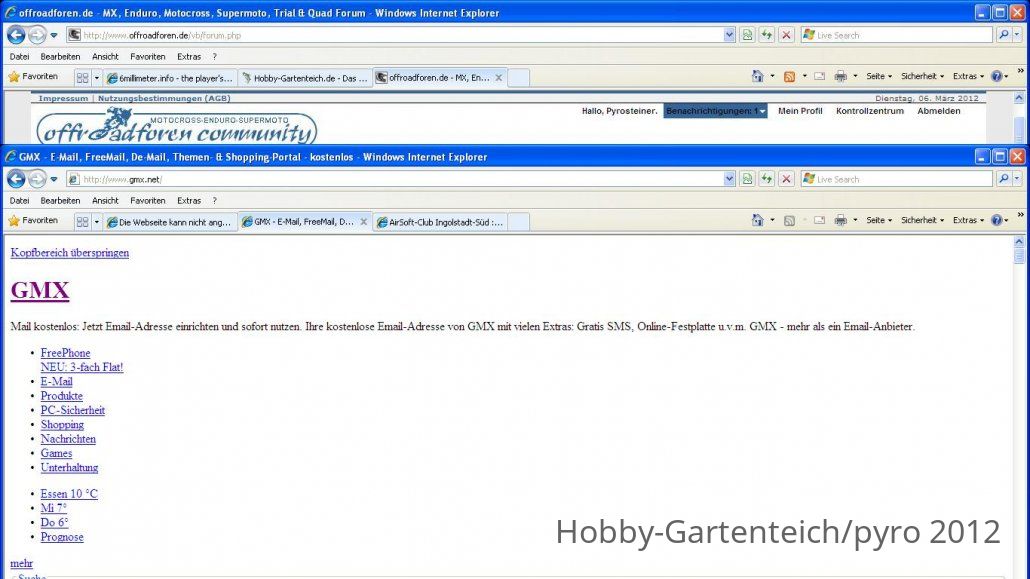Screen dimensions: 1030x579
Task: Open the Help icon in offroadforen window
Action: pos(996,76)
